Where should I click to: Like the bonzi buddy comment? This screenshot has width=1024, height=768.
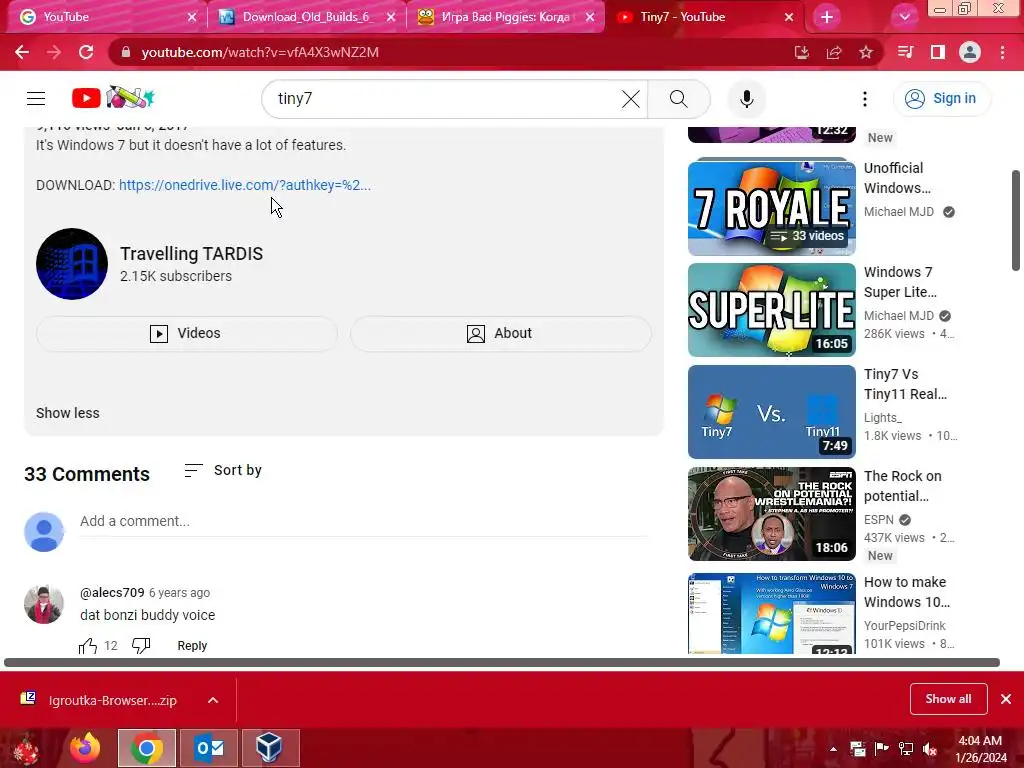coord(88,646)
